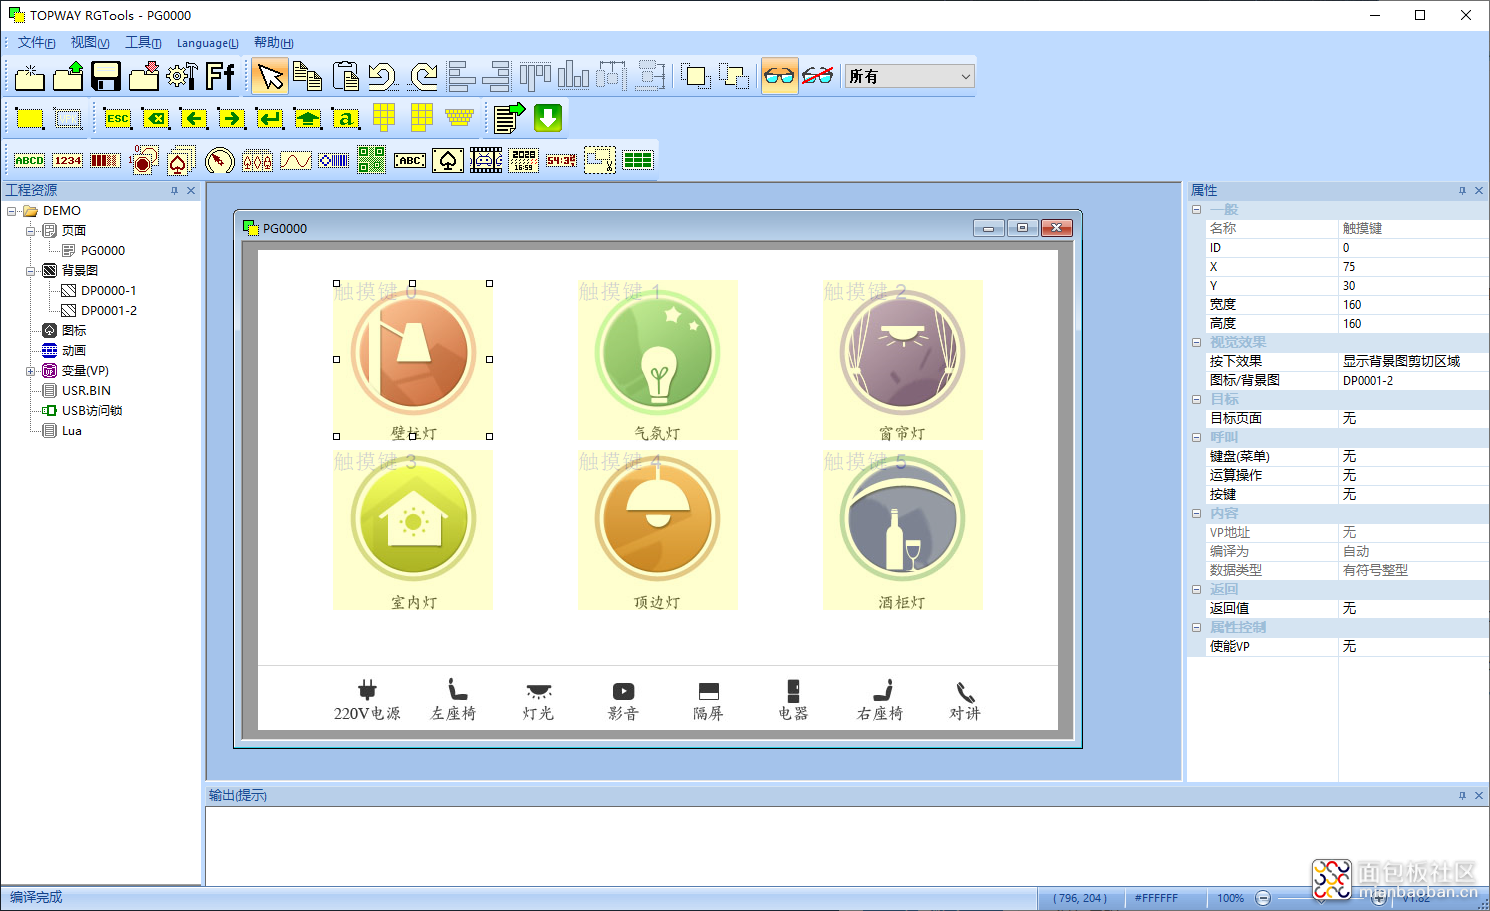The width and height of the screenshot is (1490, 911).
Task: Collapse the DEMO project tree node
Action: pos(12,211)
